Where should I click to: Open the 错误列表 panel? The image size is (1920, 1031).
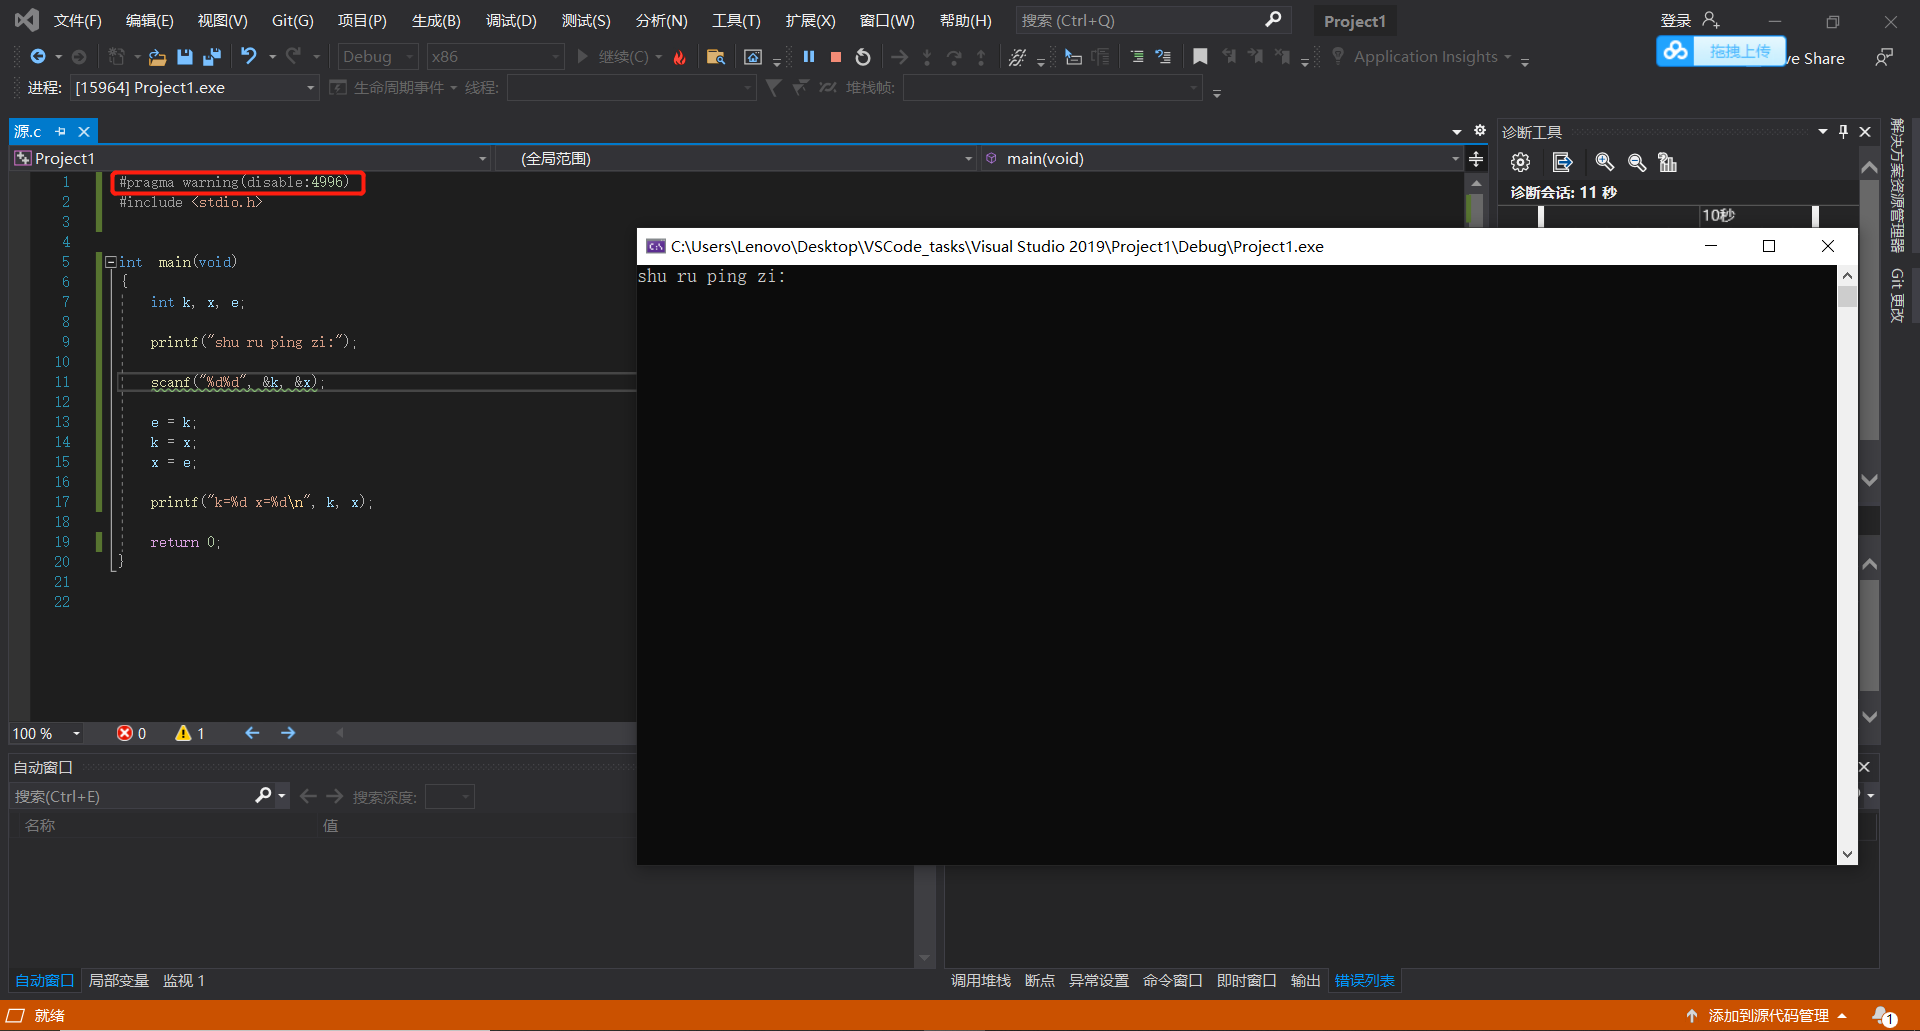pyautogui.click(x=1364, y=980)
